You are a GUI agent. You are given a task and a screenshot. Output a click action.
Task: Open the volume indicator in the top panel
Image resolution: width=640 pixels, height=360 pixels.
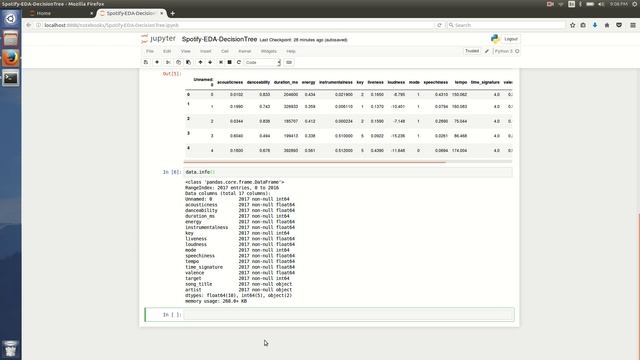601,4
